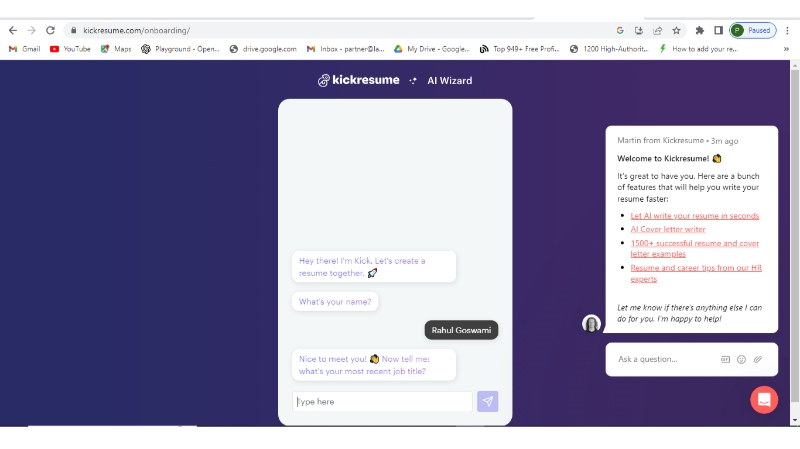This screenshot has height=449, width=800.
Task: Open the Gmail bookmark
Action: click(24, 48)
